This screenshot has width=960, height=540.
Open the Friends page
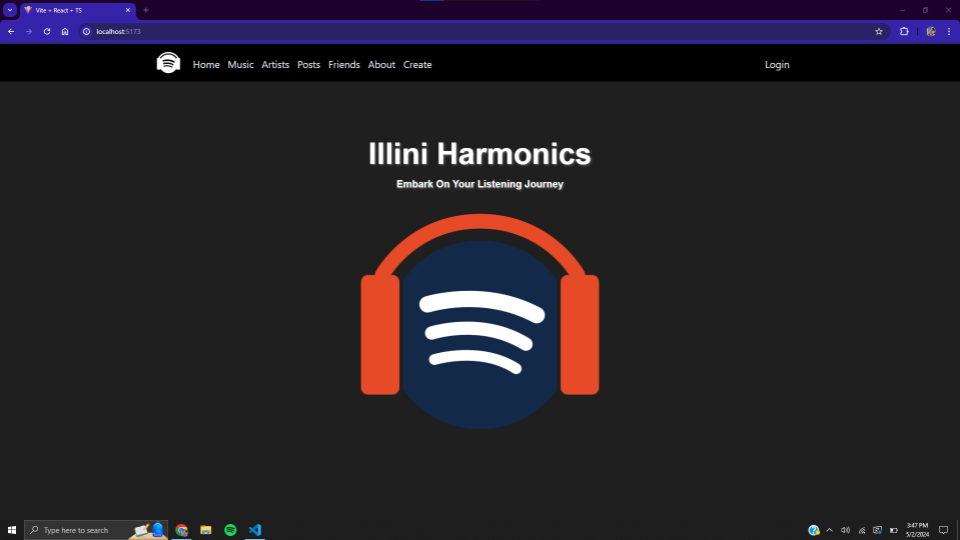[x=344, y=65]
